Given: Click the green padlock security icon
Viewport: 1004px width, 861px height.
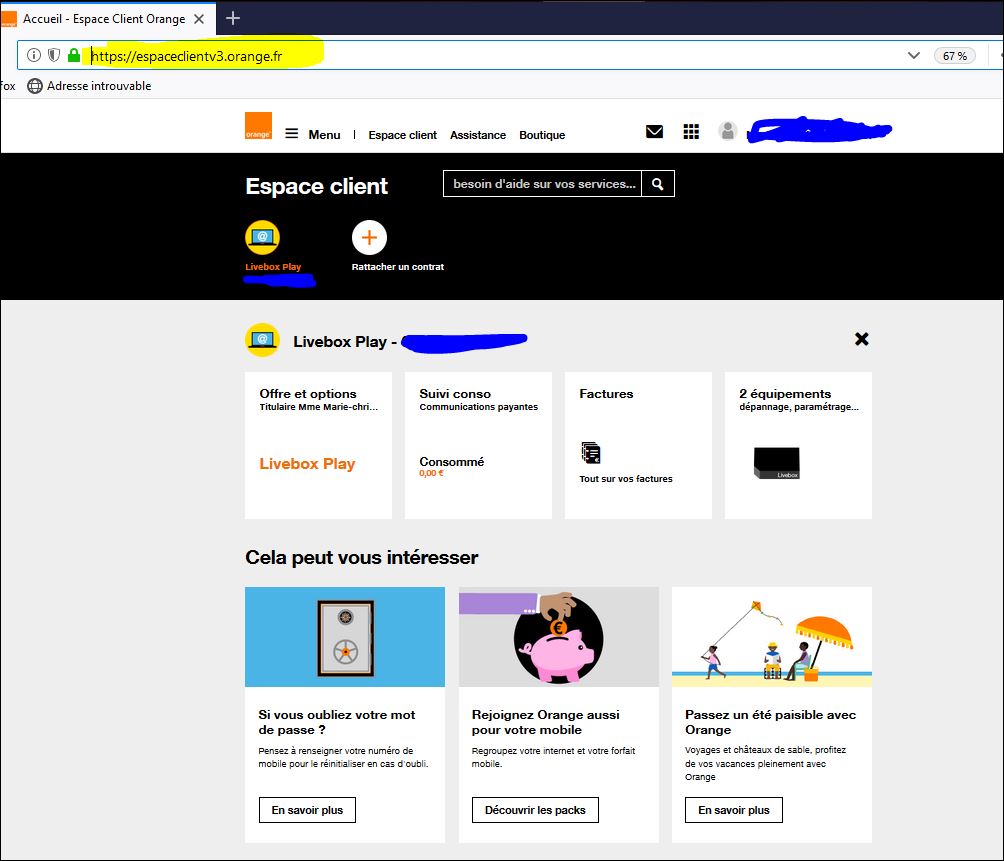Looking at the screenshot, I should 74,56.
